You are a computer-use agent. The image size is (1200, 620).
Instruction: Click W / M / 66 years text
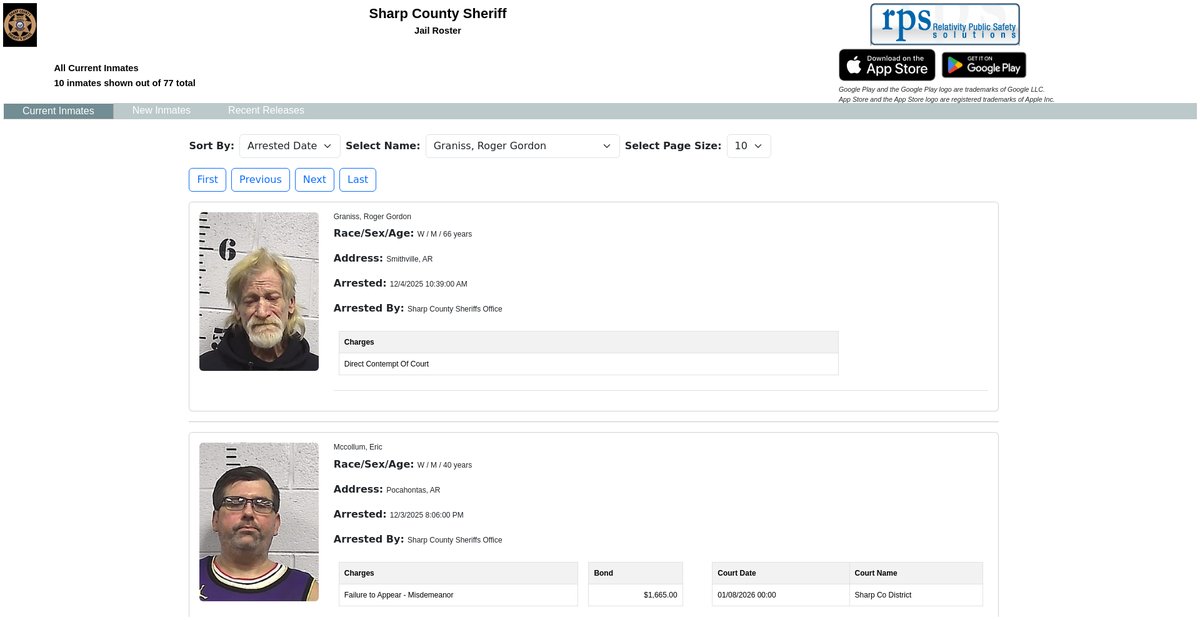click(x=444, y=234)
